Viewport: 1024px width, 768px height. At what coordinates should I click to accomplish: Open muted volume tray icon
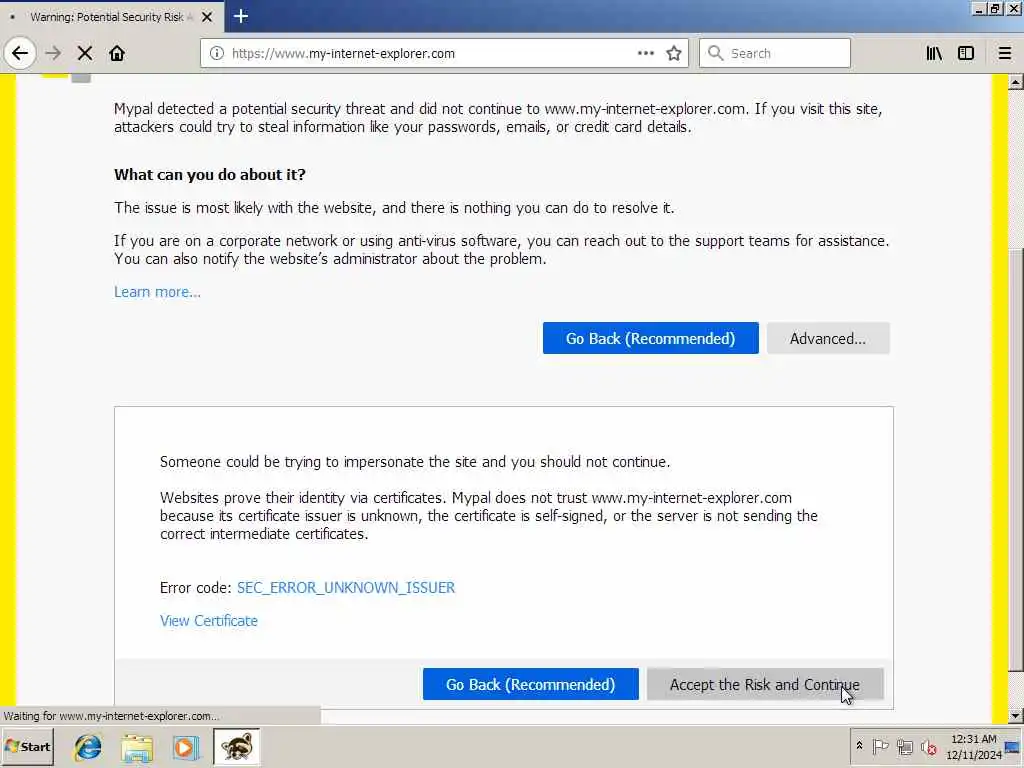(x=928, y=746)
